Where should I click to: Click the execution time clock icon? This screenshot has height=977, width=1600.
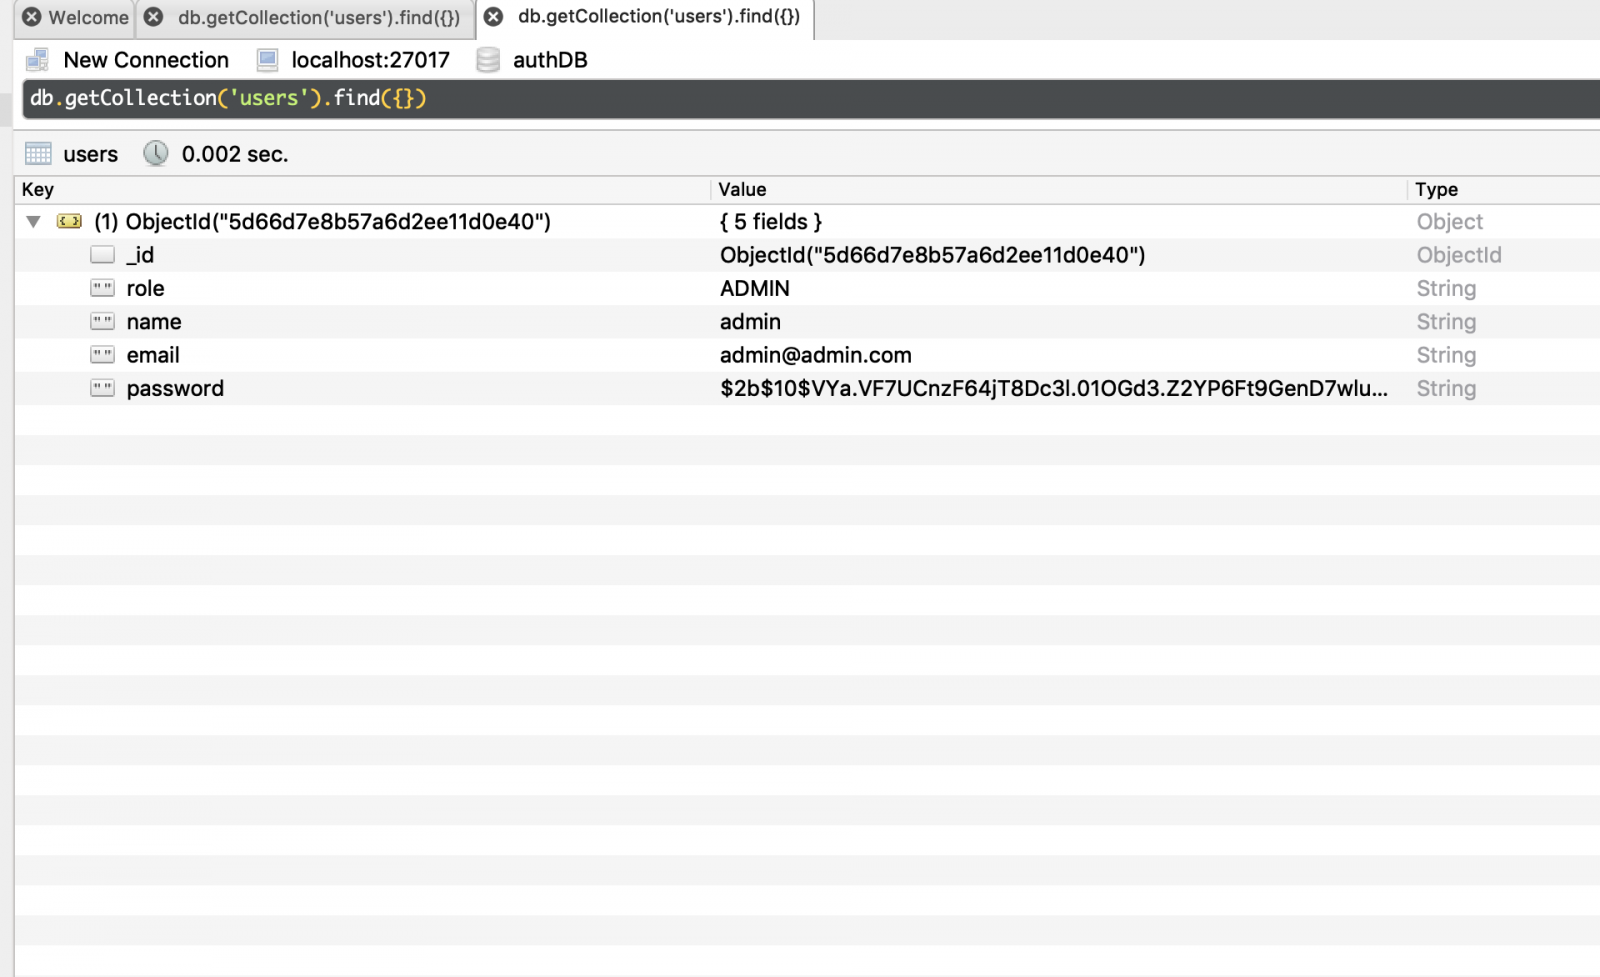(157, 153)
